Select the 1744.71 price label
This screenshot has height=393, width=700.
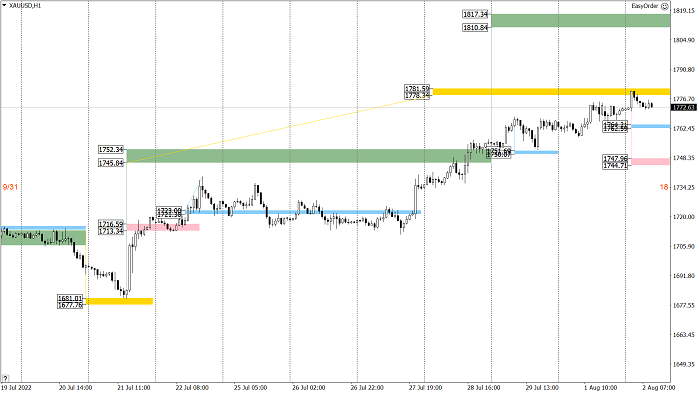[x=615, y=165]
